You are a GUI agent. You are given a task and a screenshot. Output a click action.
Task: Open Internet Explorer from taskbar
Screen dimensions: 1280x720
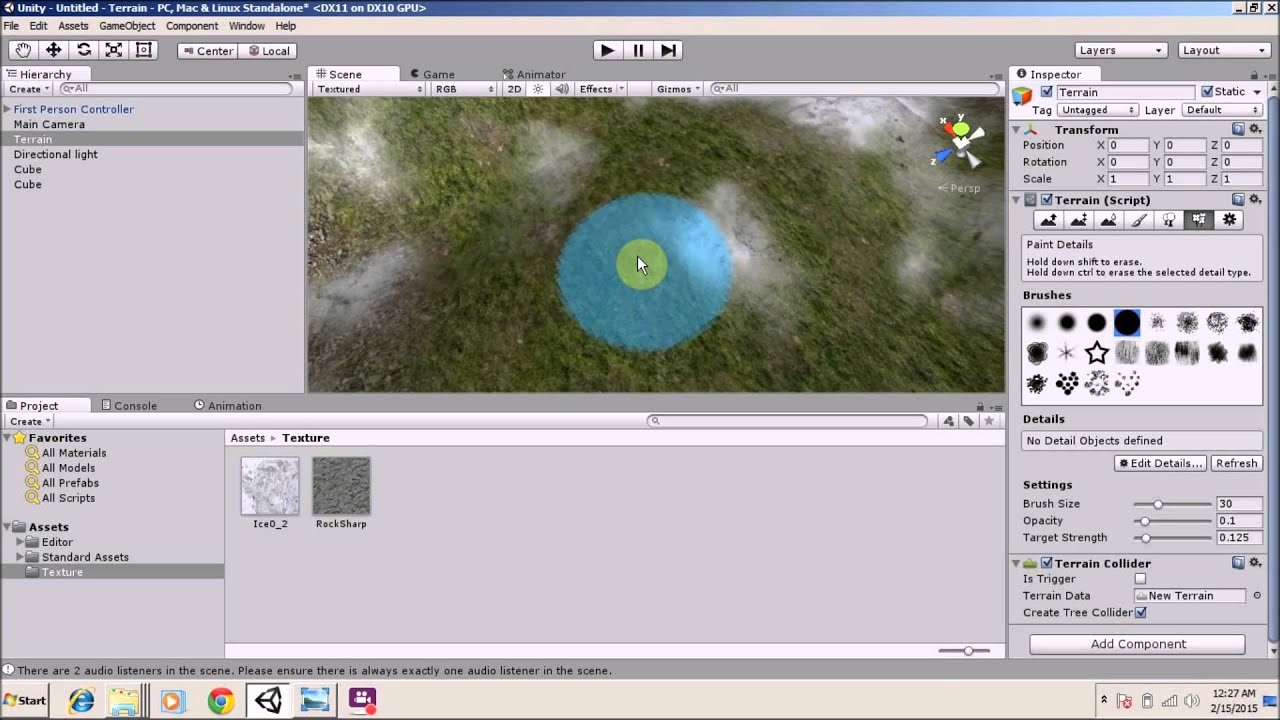81,700
